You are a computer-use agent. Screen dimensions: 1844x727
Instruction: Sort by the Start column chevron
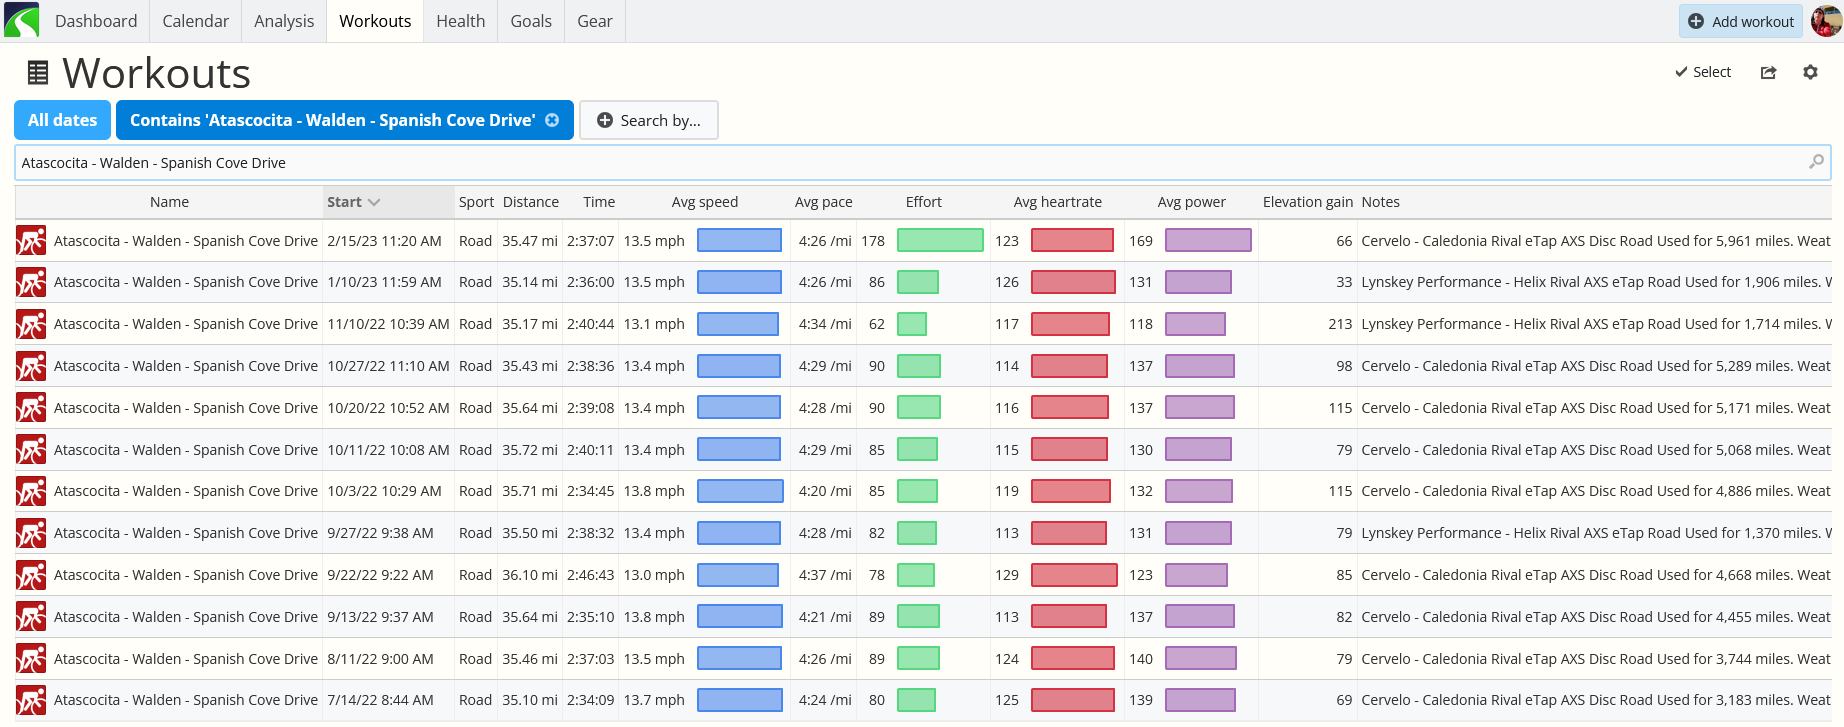pyautogui.click(x=374, y=202)
